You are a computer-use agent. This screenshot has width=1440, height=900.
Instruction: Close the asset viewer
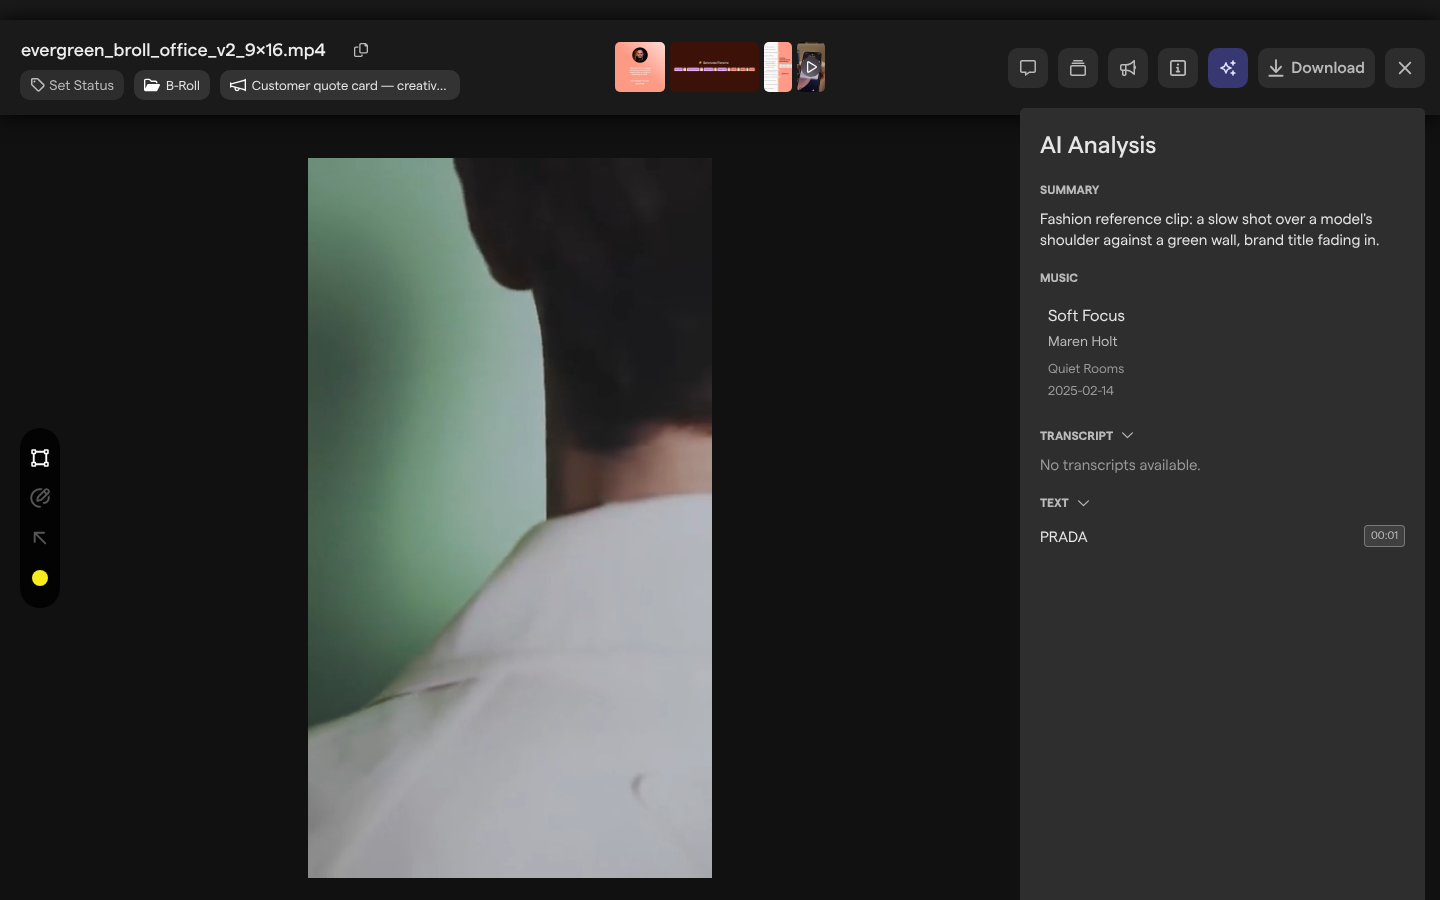[x=1405, y=68]
